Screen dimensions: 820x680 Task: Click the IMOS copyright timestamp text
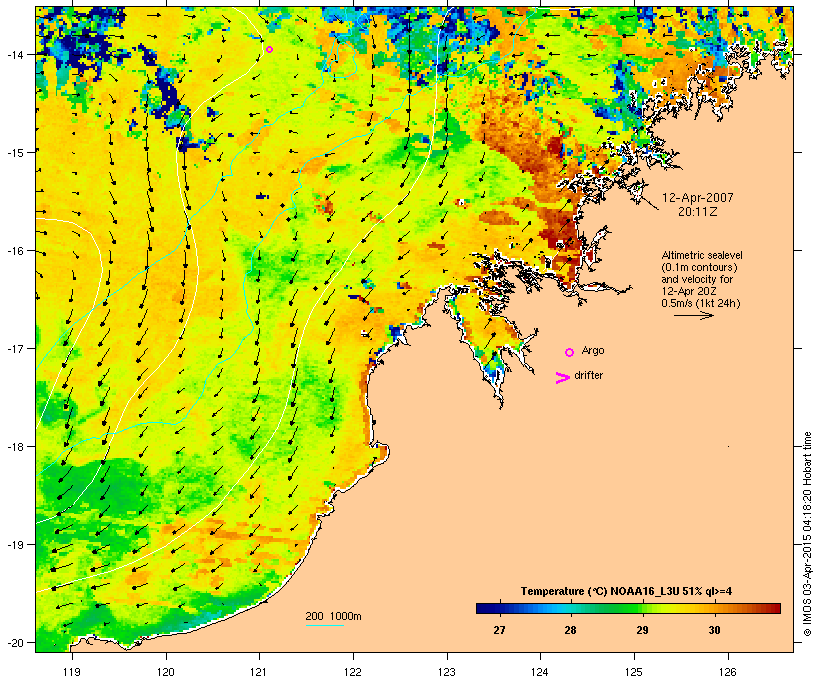[807, 534]
